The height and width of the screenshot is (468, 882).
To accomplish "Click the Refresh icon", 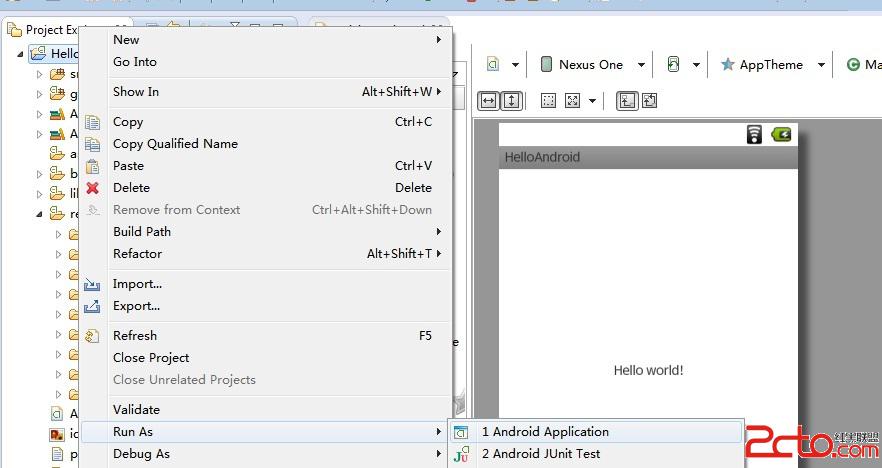I will point(92,336).
